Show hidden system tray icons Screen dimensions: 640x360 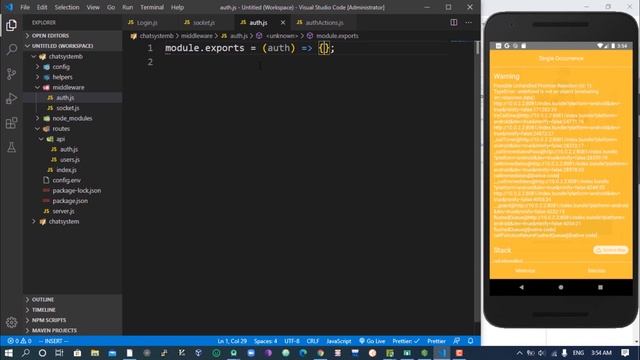(519, 353)
